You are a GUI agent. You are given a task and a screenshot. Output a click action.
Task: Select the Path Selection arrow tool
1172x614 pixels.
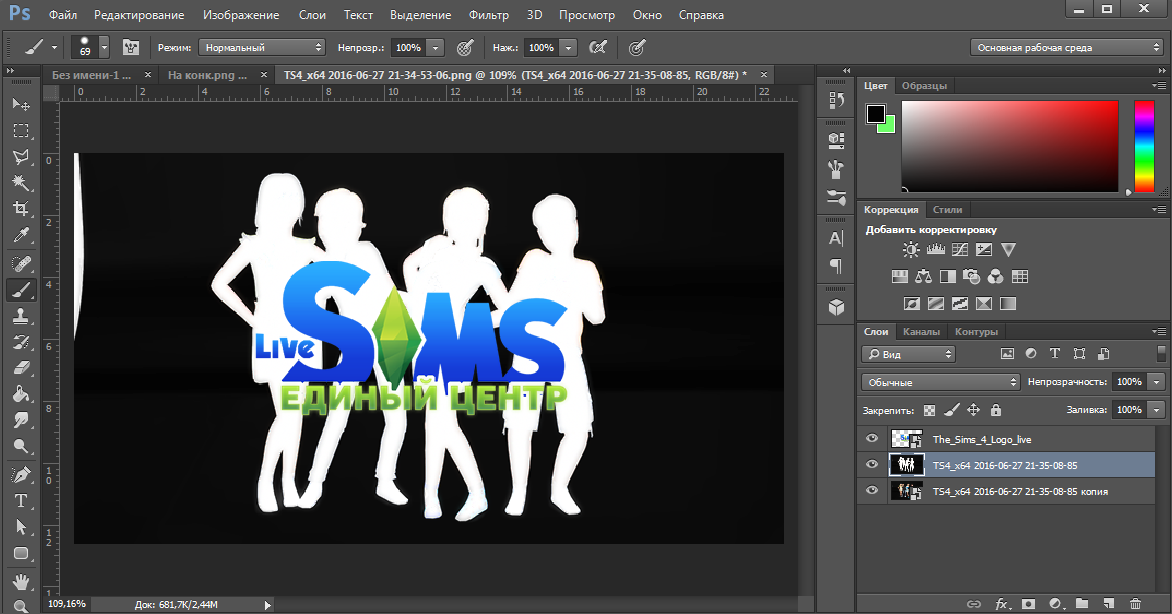tap(21, 526)
